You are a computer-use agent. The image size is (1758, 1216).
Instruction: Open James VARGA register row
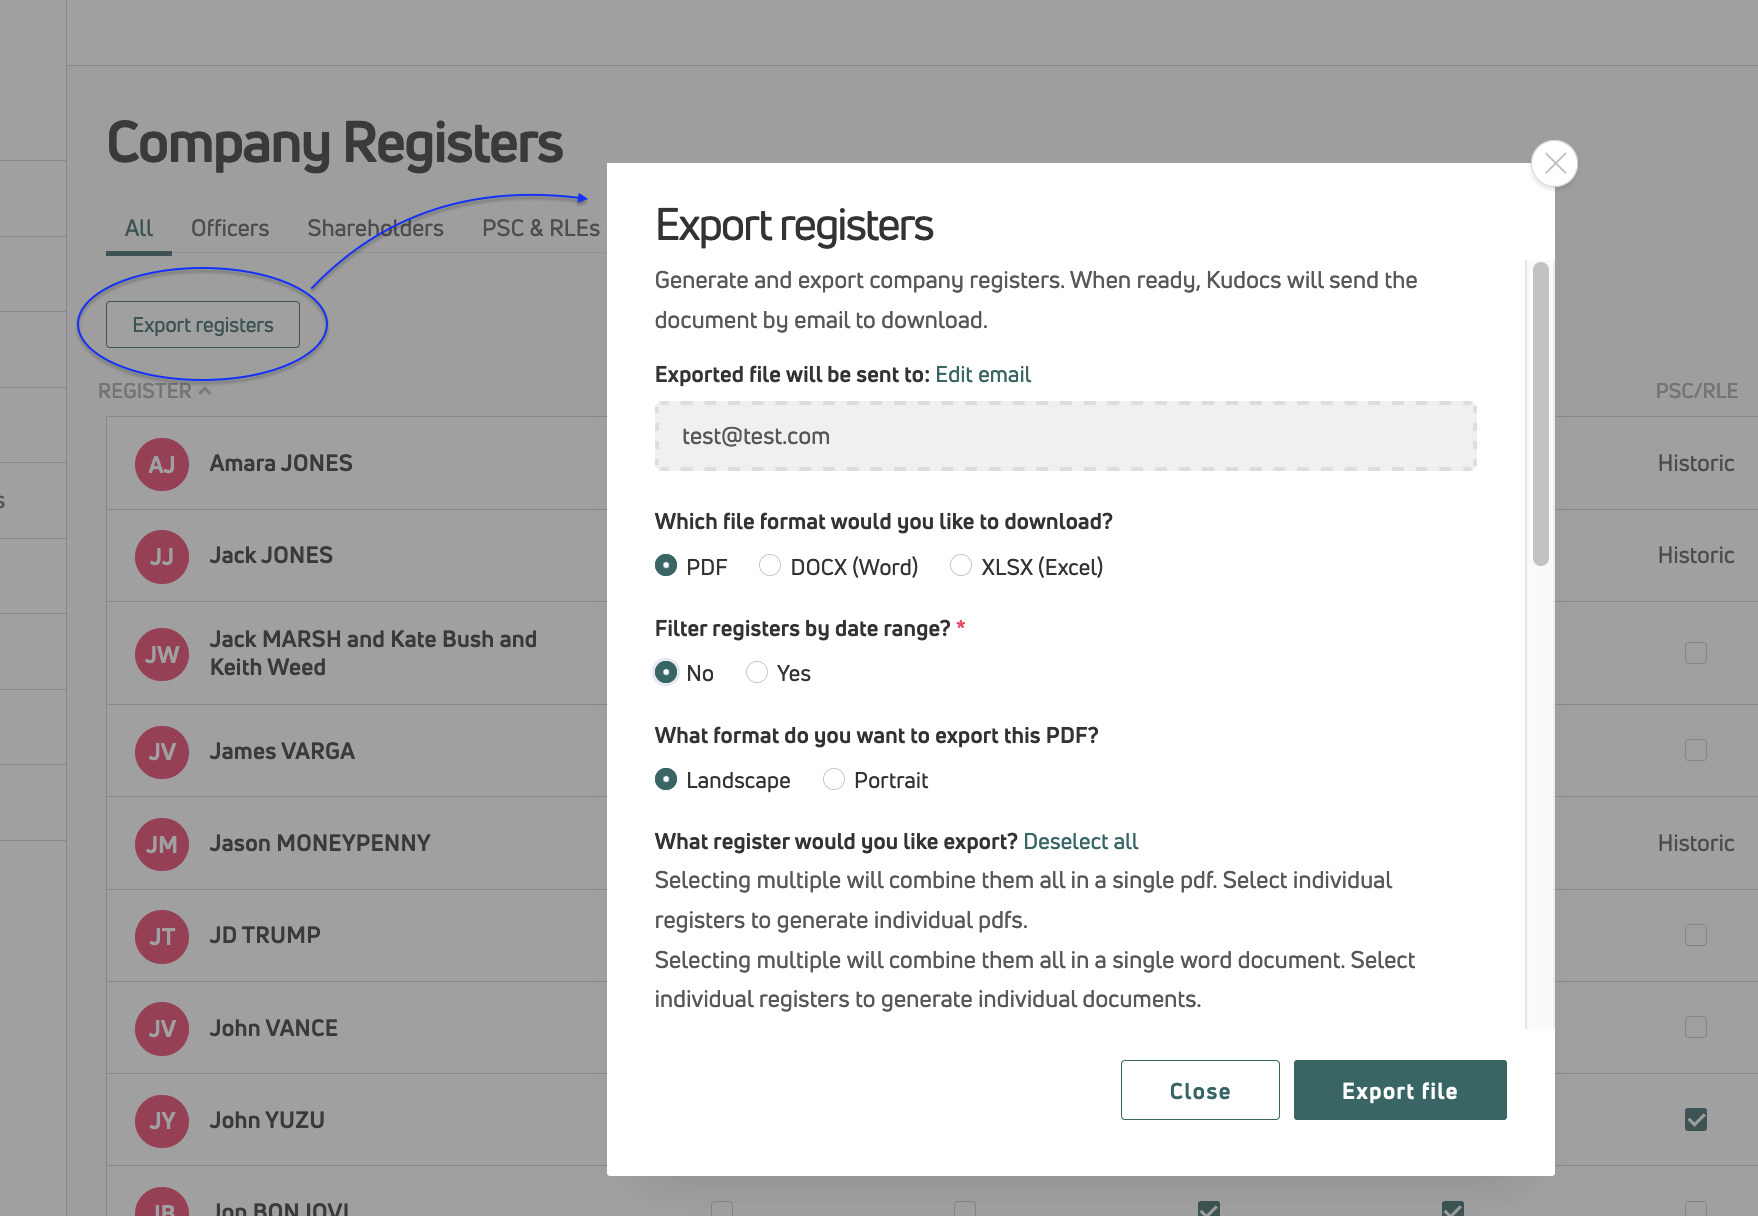coord(282,751)
